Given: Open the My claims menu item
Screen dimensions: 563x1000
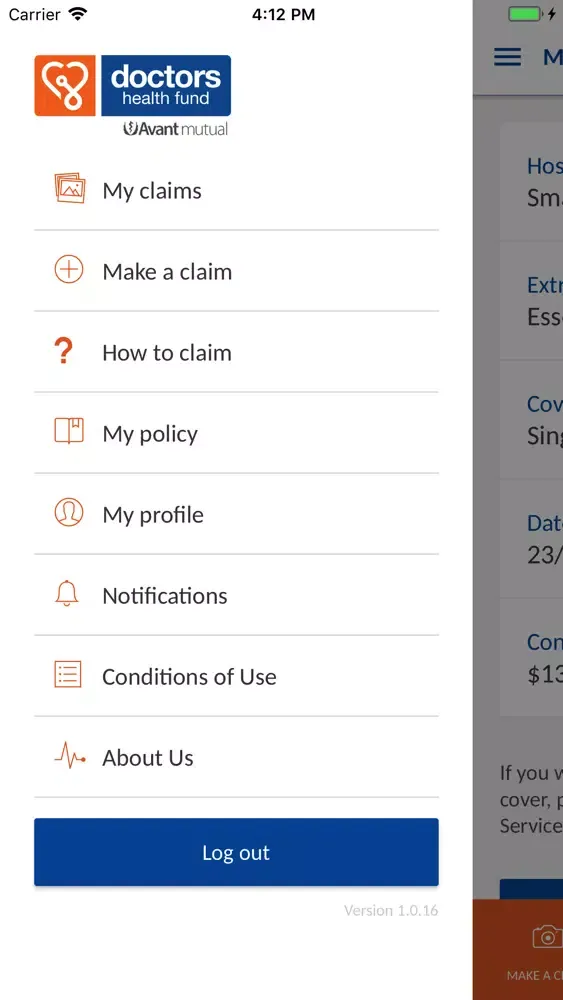Looking at the screenshot, I should pos(237,190).
